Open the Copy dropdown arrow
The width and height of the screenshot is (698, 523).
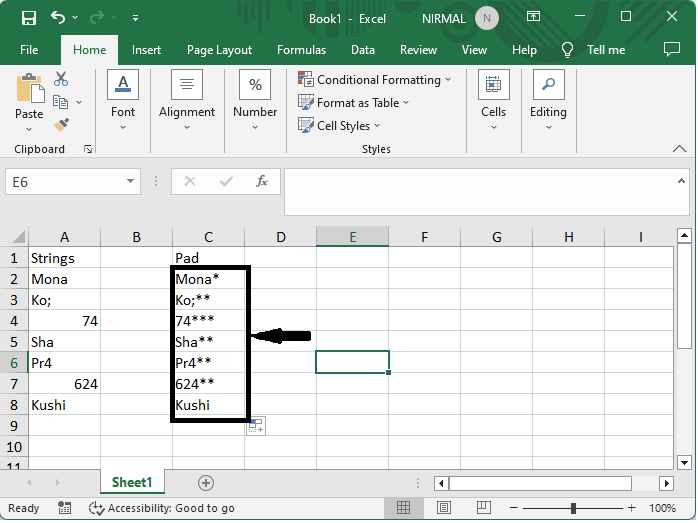(x=79, y=102)
